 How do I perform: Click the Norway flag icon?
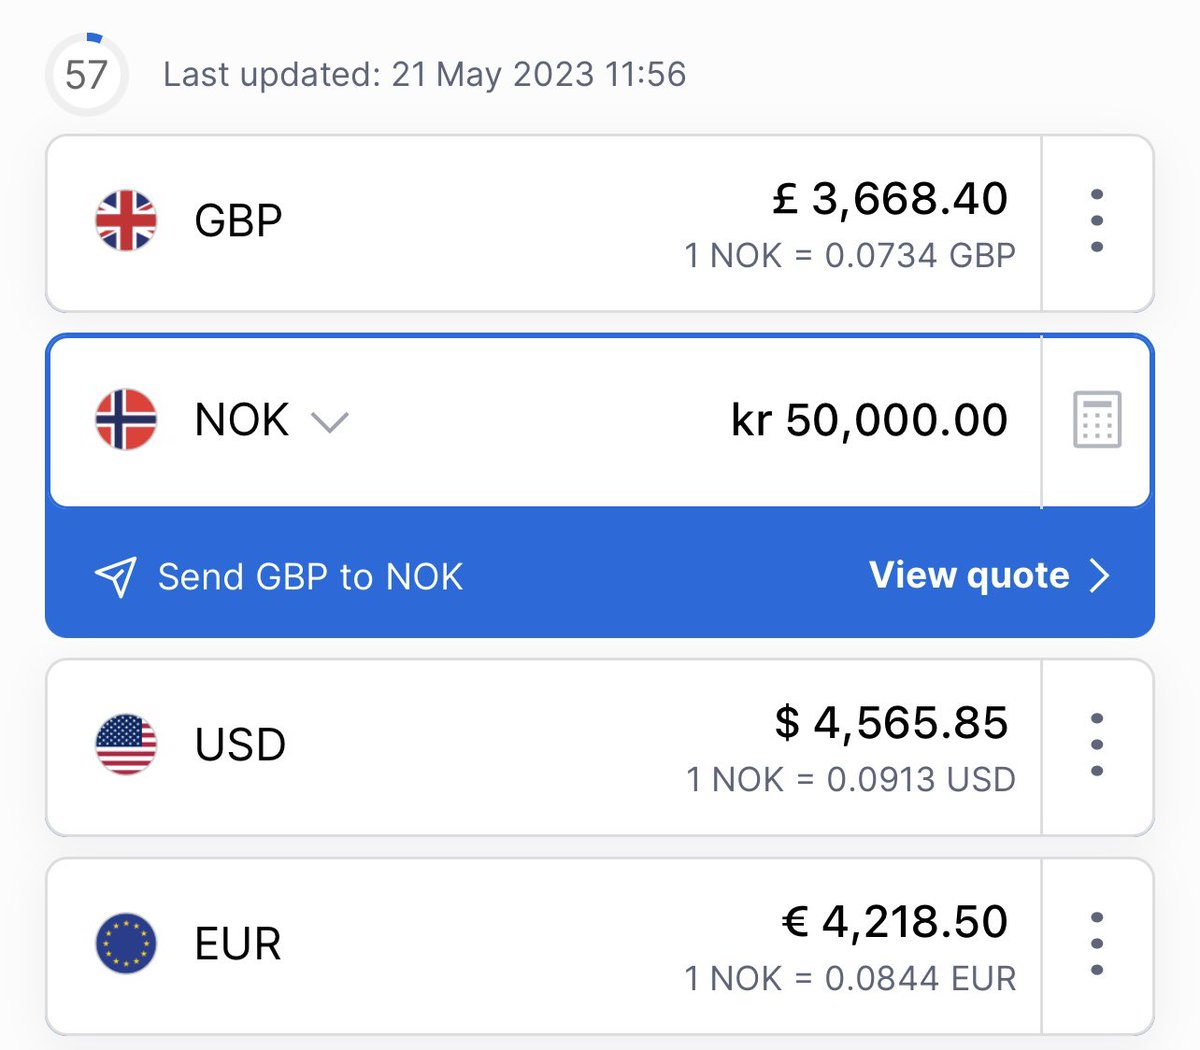coord(126,419)
